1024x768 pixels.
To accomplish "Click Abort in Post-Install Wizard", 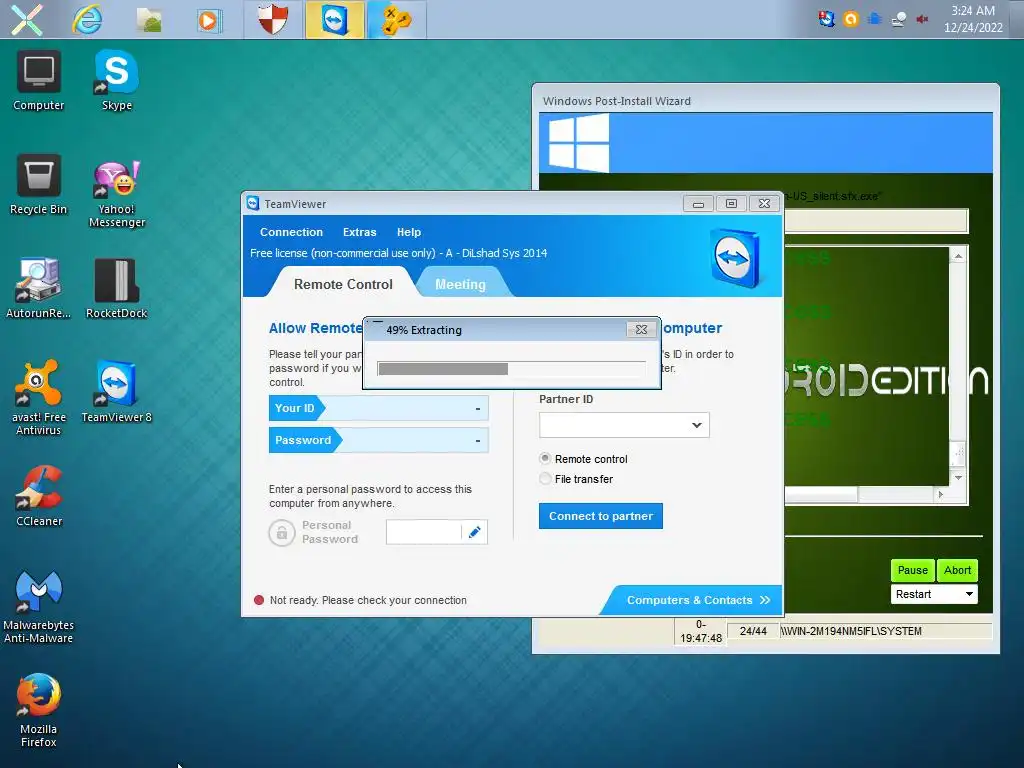I will coord(957,570).
